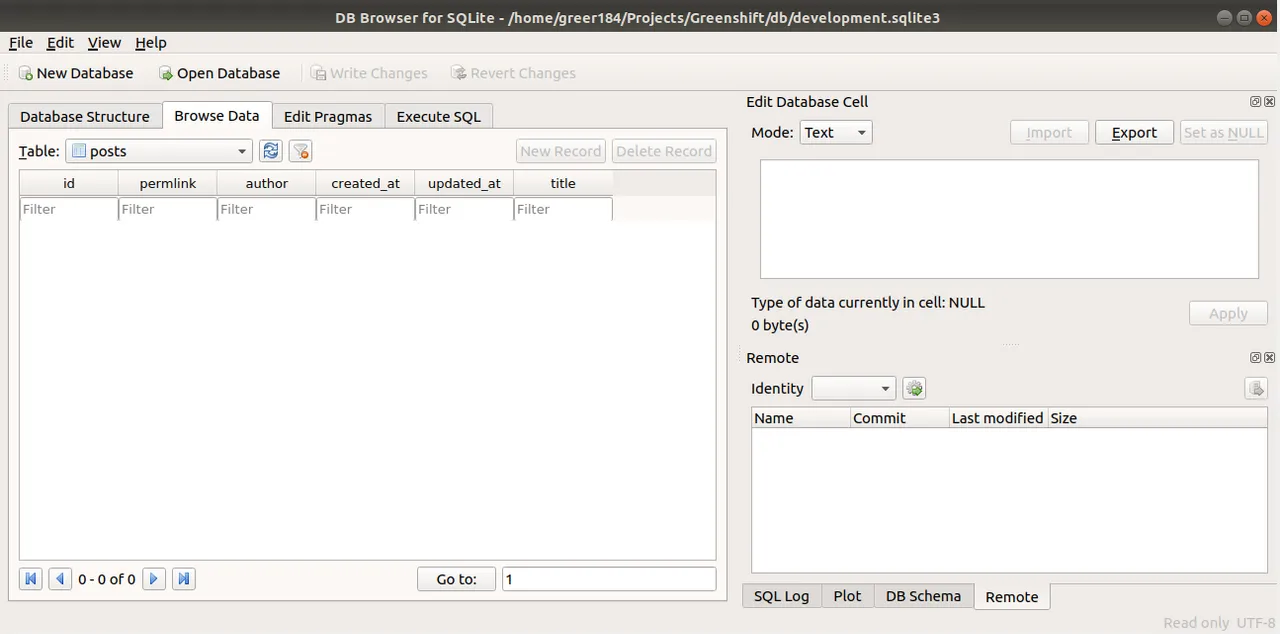Click the filter field under id column

(69, 209)
